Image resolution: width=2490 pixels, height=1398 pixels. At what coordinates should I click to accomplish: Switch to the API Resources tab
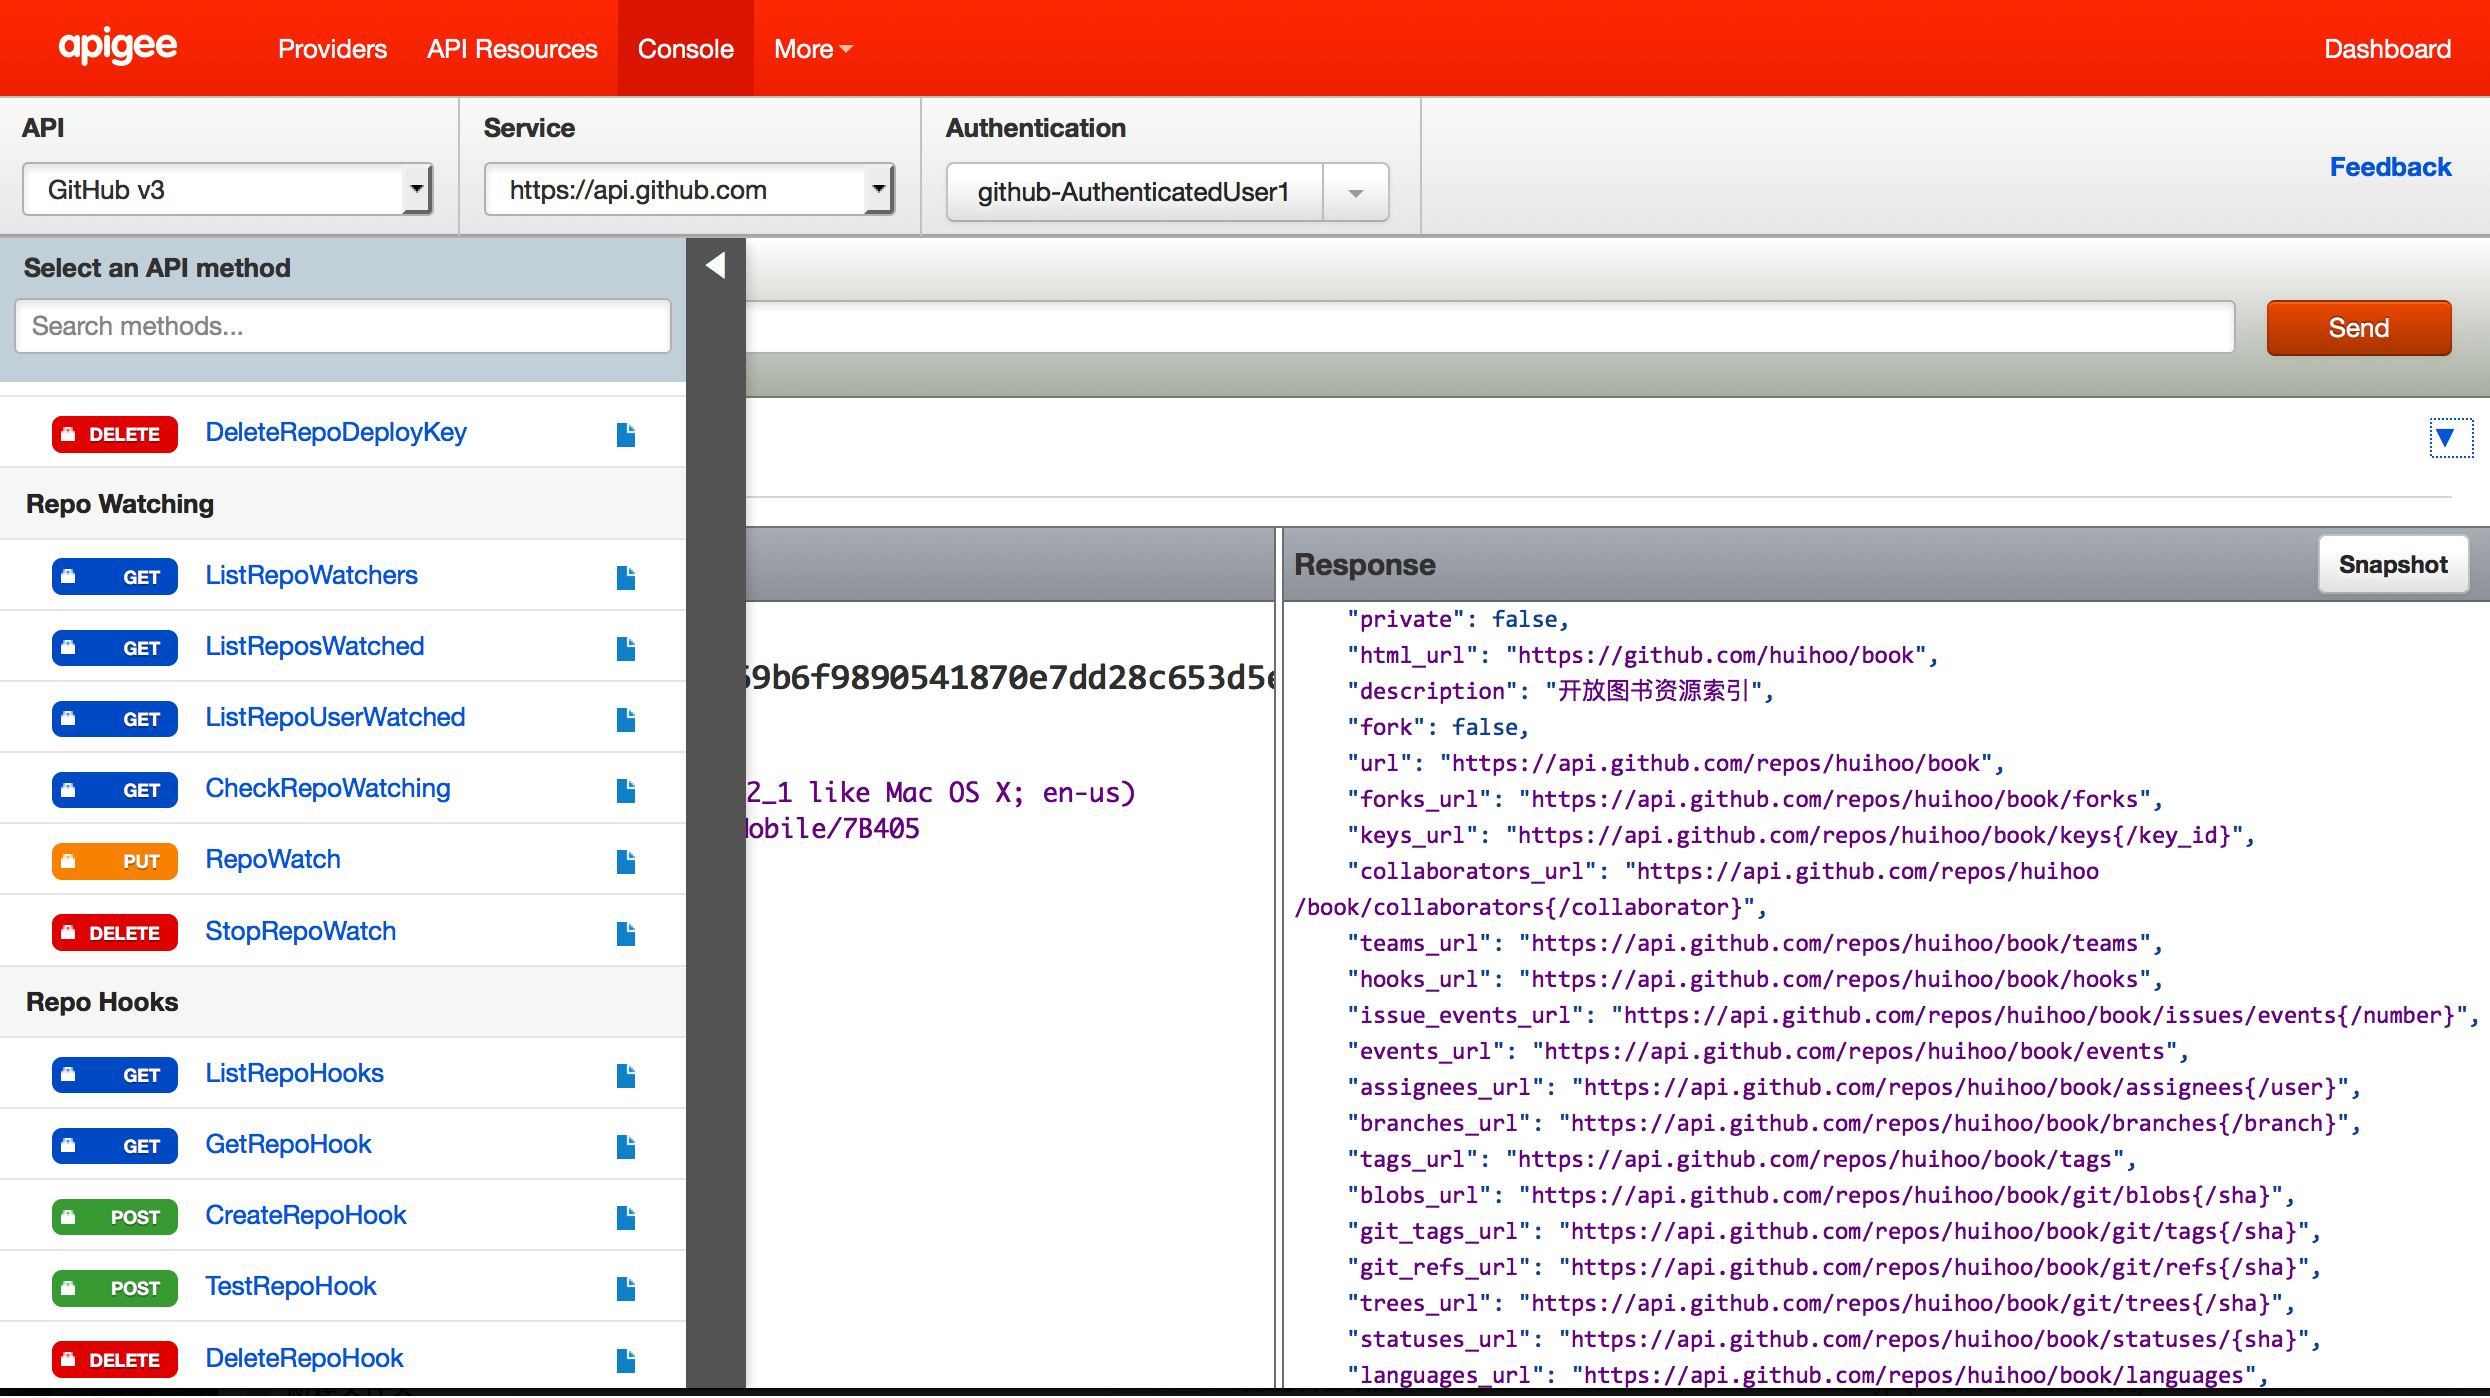click(x=512, y=49)
